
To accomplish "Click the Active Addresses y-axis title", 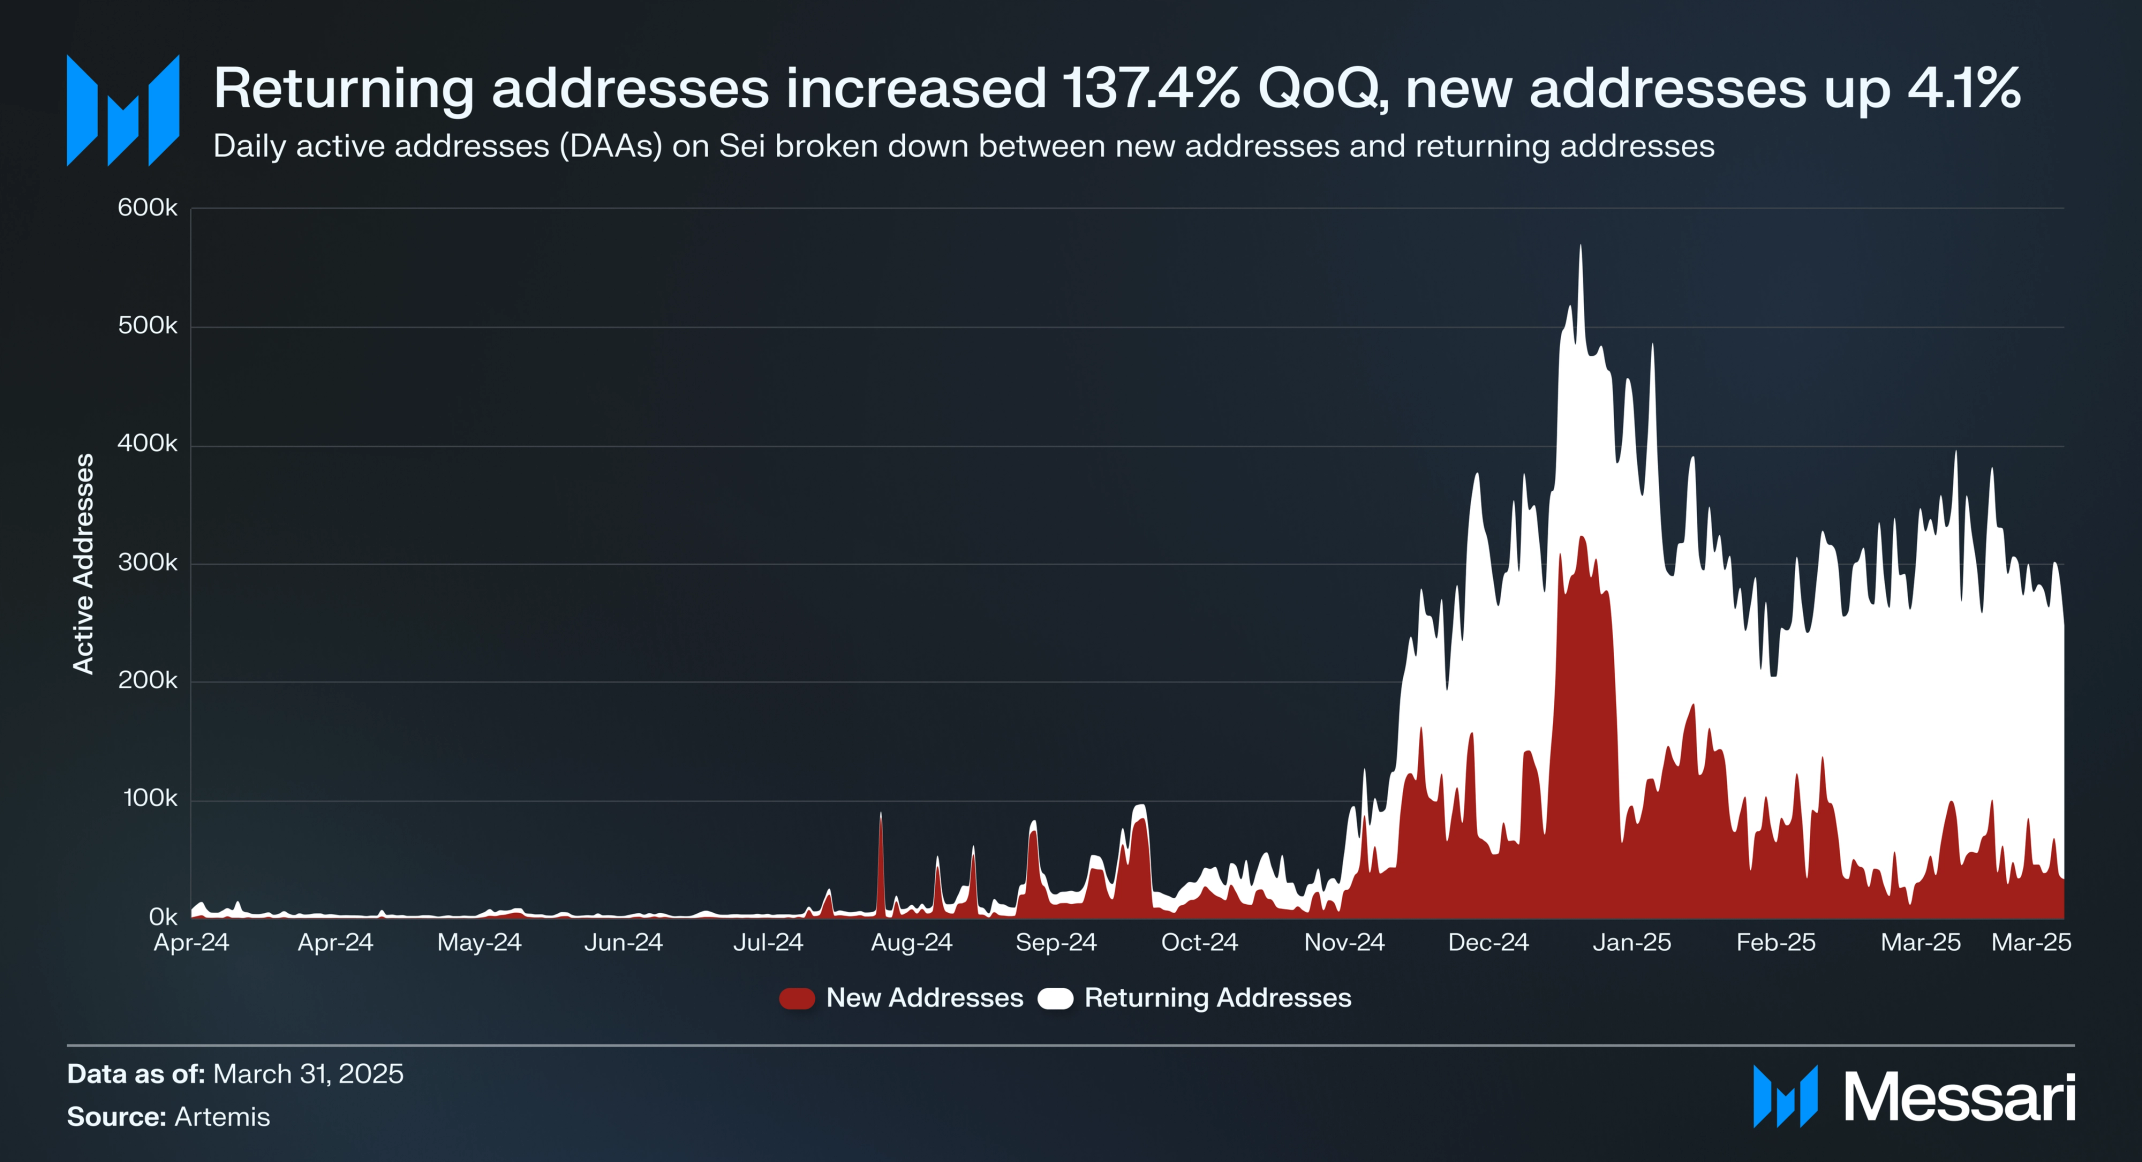I will click(x=84, y=564).
